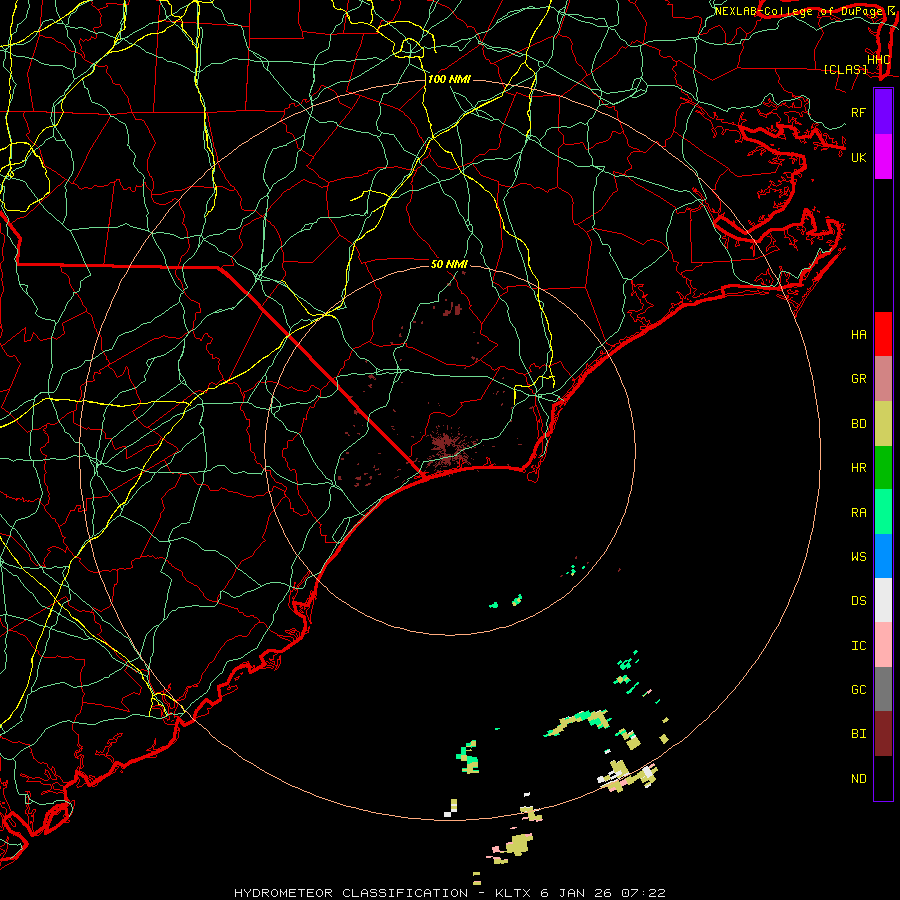Click the "GR" legend label
Image resolution: width=900 pixels, height=900 pixels.
click(x=858, y=379)
